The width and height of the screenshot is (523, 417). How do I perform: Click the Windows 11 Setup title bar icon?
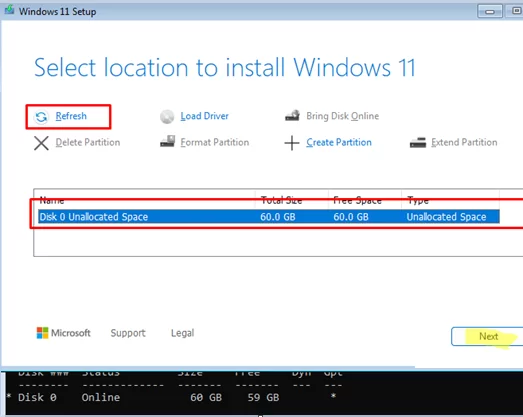(x=9, y=10)
